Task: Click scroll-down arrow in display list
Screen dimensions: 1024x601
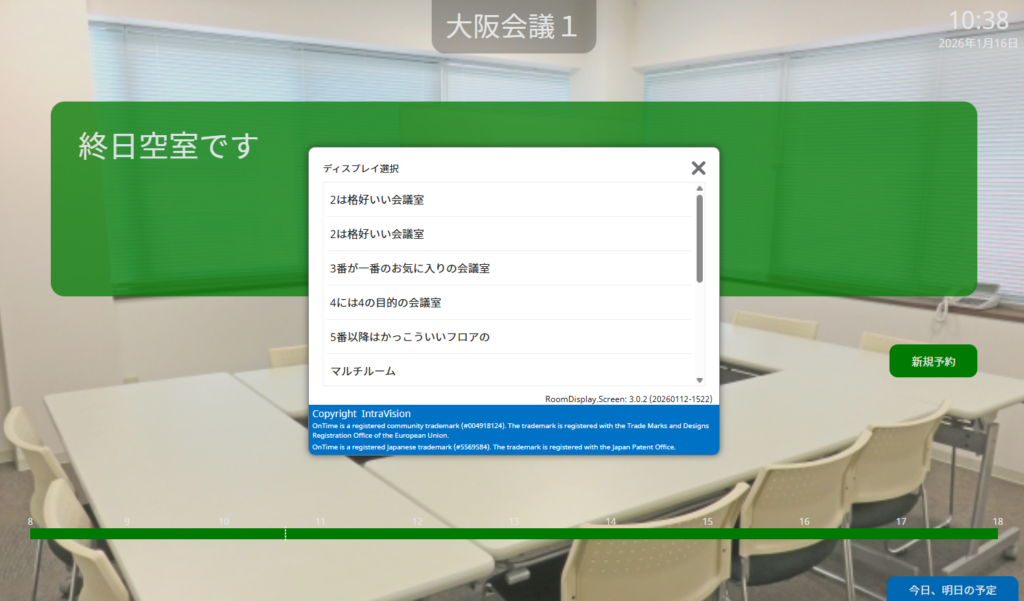Action: coord(699,380)
